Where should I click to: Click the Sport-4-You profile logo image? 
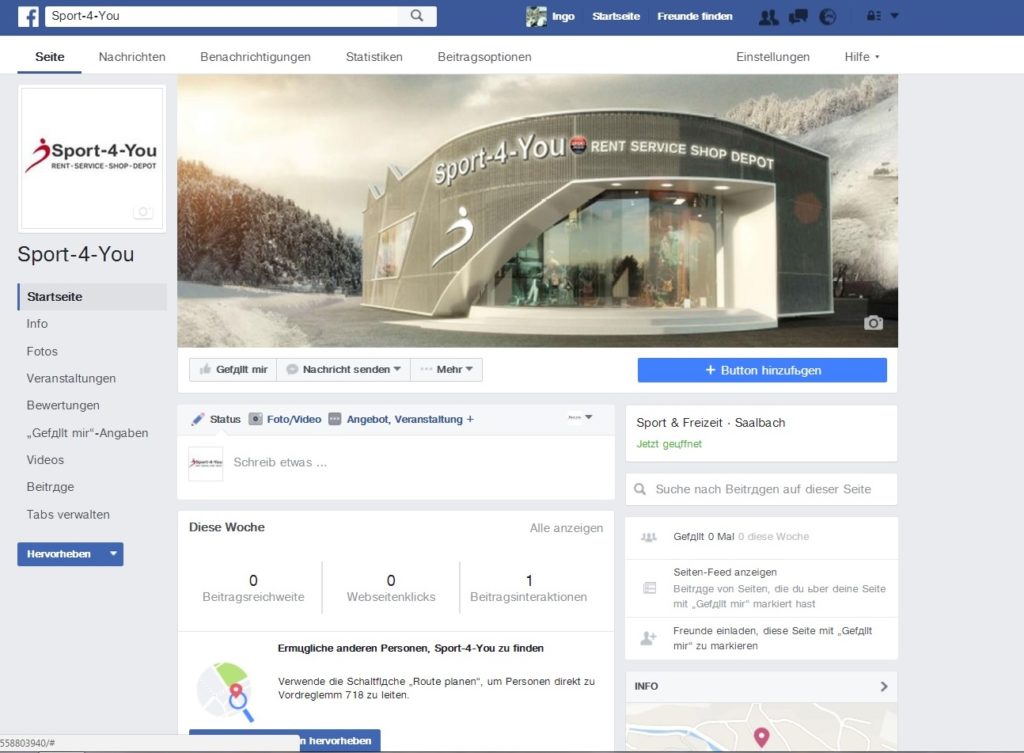click(x=92, y=158)
